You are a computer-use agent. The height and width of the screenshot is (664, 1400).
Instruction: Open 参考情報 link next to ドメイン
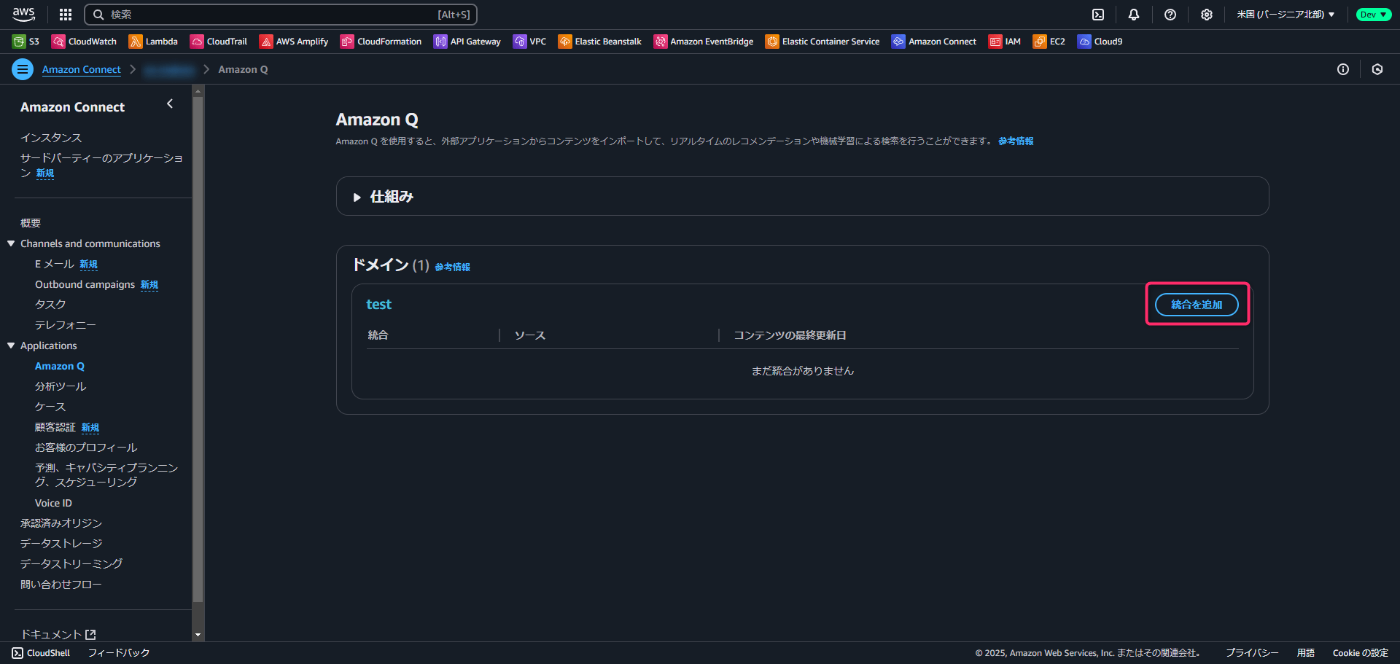(452, 267)
